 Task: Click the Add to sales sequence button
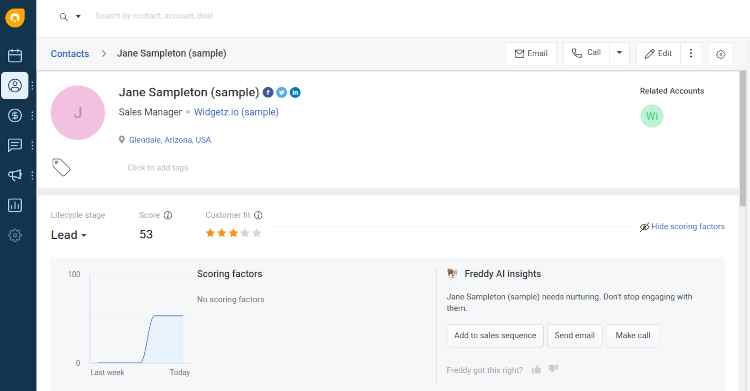pos(495,335)
